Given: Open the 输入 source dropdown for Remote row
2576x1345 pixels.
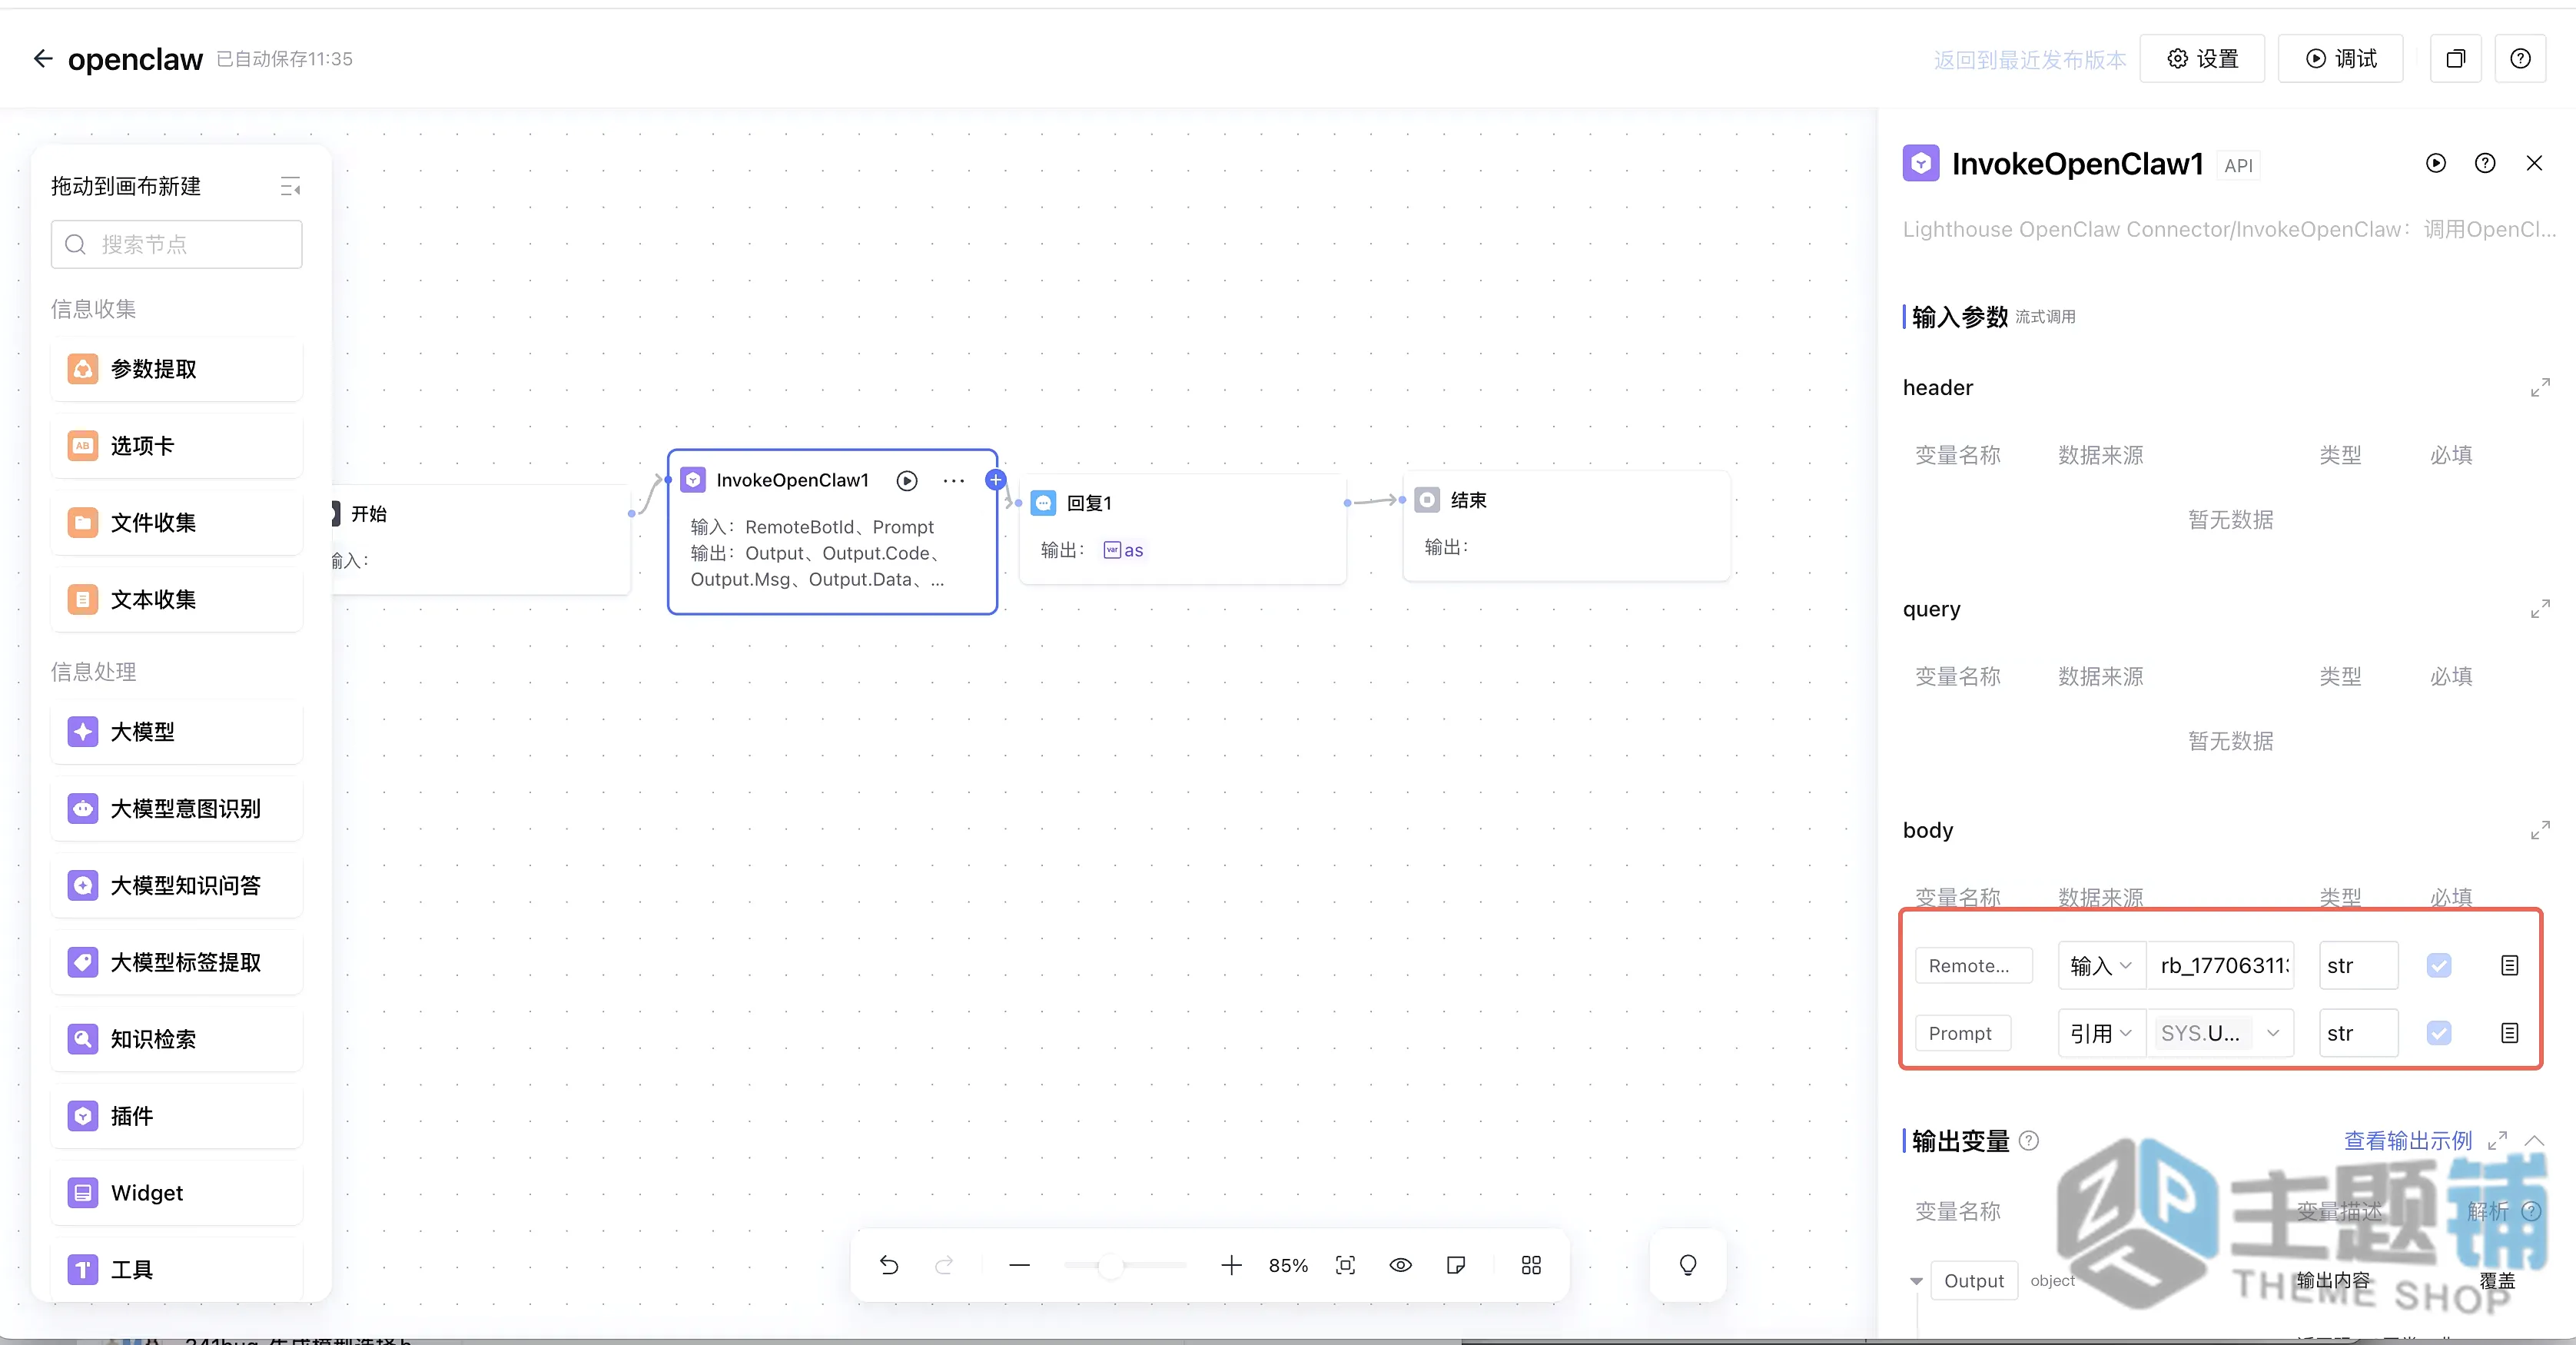Looking at the screenshot, I should pyautogui.click(x=2101, y=965).
